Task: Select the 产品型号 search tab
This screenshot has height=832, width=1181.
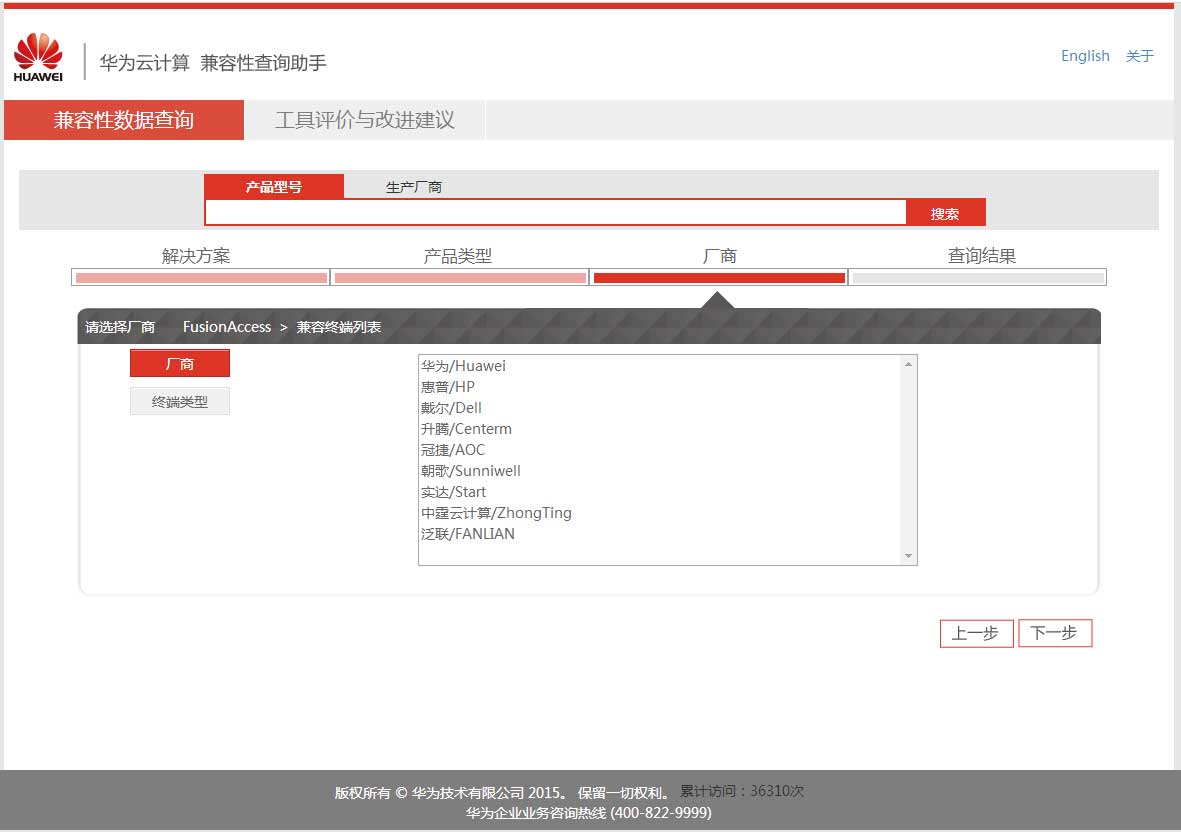Action: [x=274, y=187]
